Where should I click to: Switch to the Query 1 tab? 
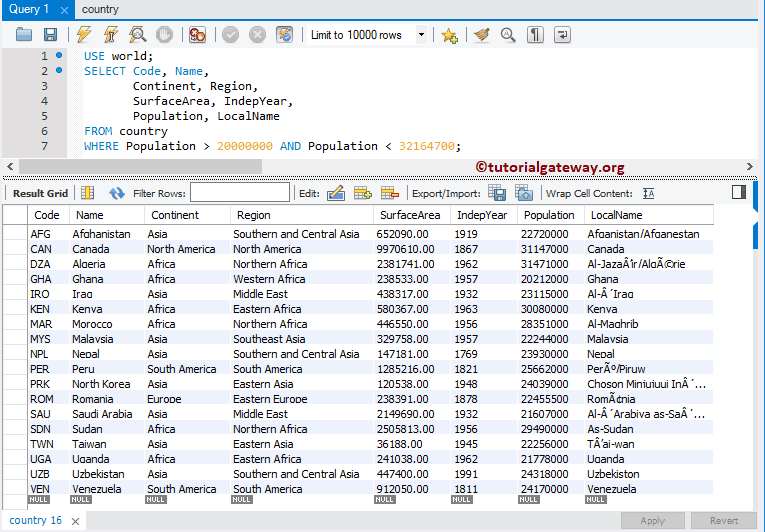[x=29, y=9]
